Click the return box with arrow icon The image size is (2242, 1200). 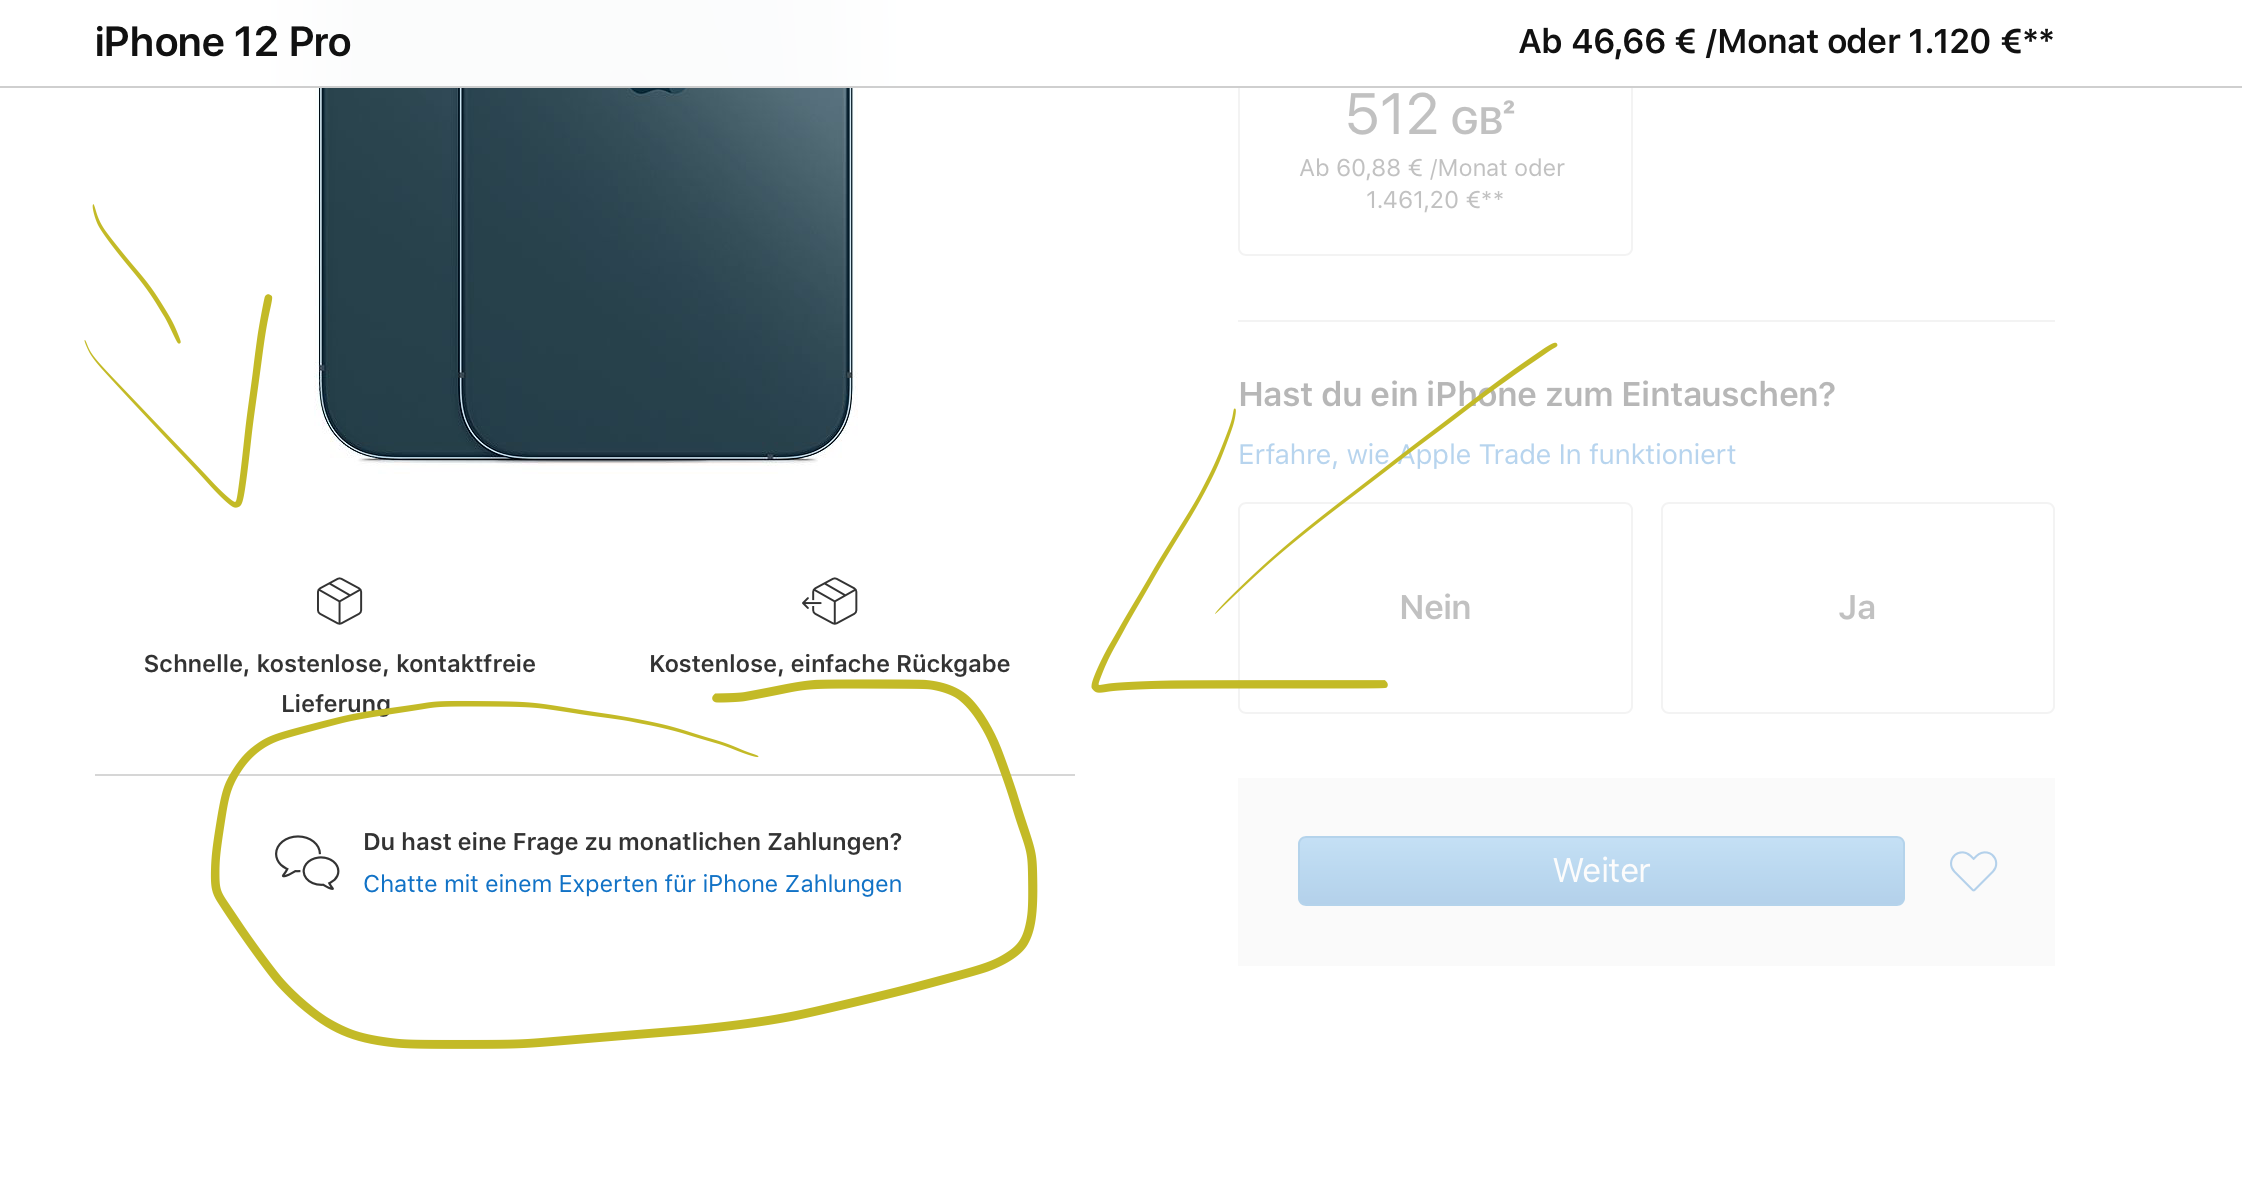tap(831, 601)
